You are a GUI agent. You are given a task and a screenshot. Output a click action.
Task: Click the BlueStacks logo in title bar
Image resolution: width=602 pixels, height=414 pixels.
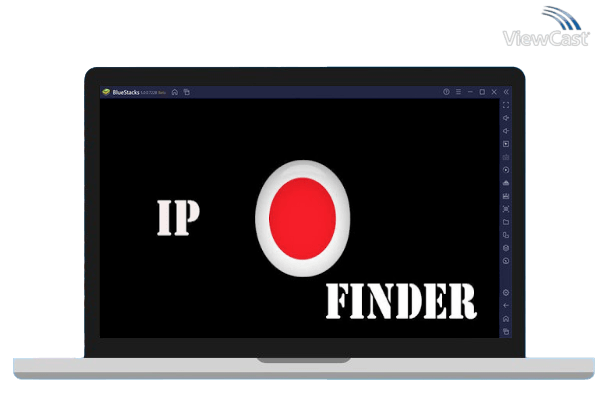pyautogui.click(x=106, y=92)
